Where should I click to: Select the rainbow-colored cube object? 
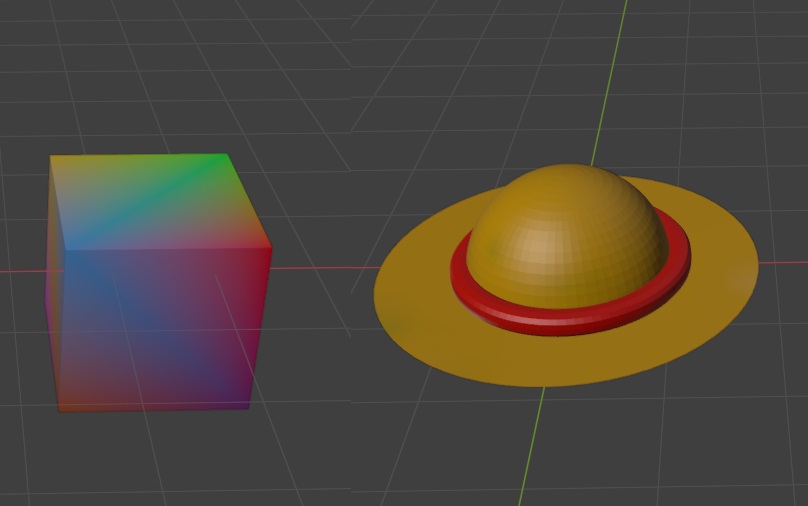[158, 282]
